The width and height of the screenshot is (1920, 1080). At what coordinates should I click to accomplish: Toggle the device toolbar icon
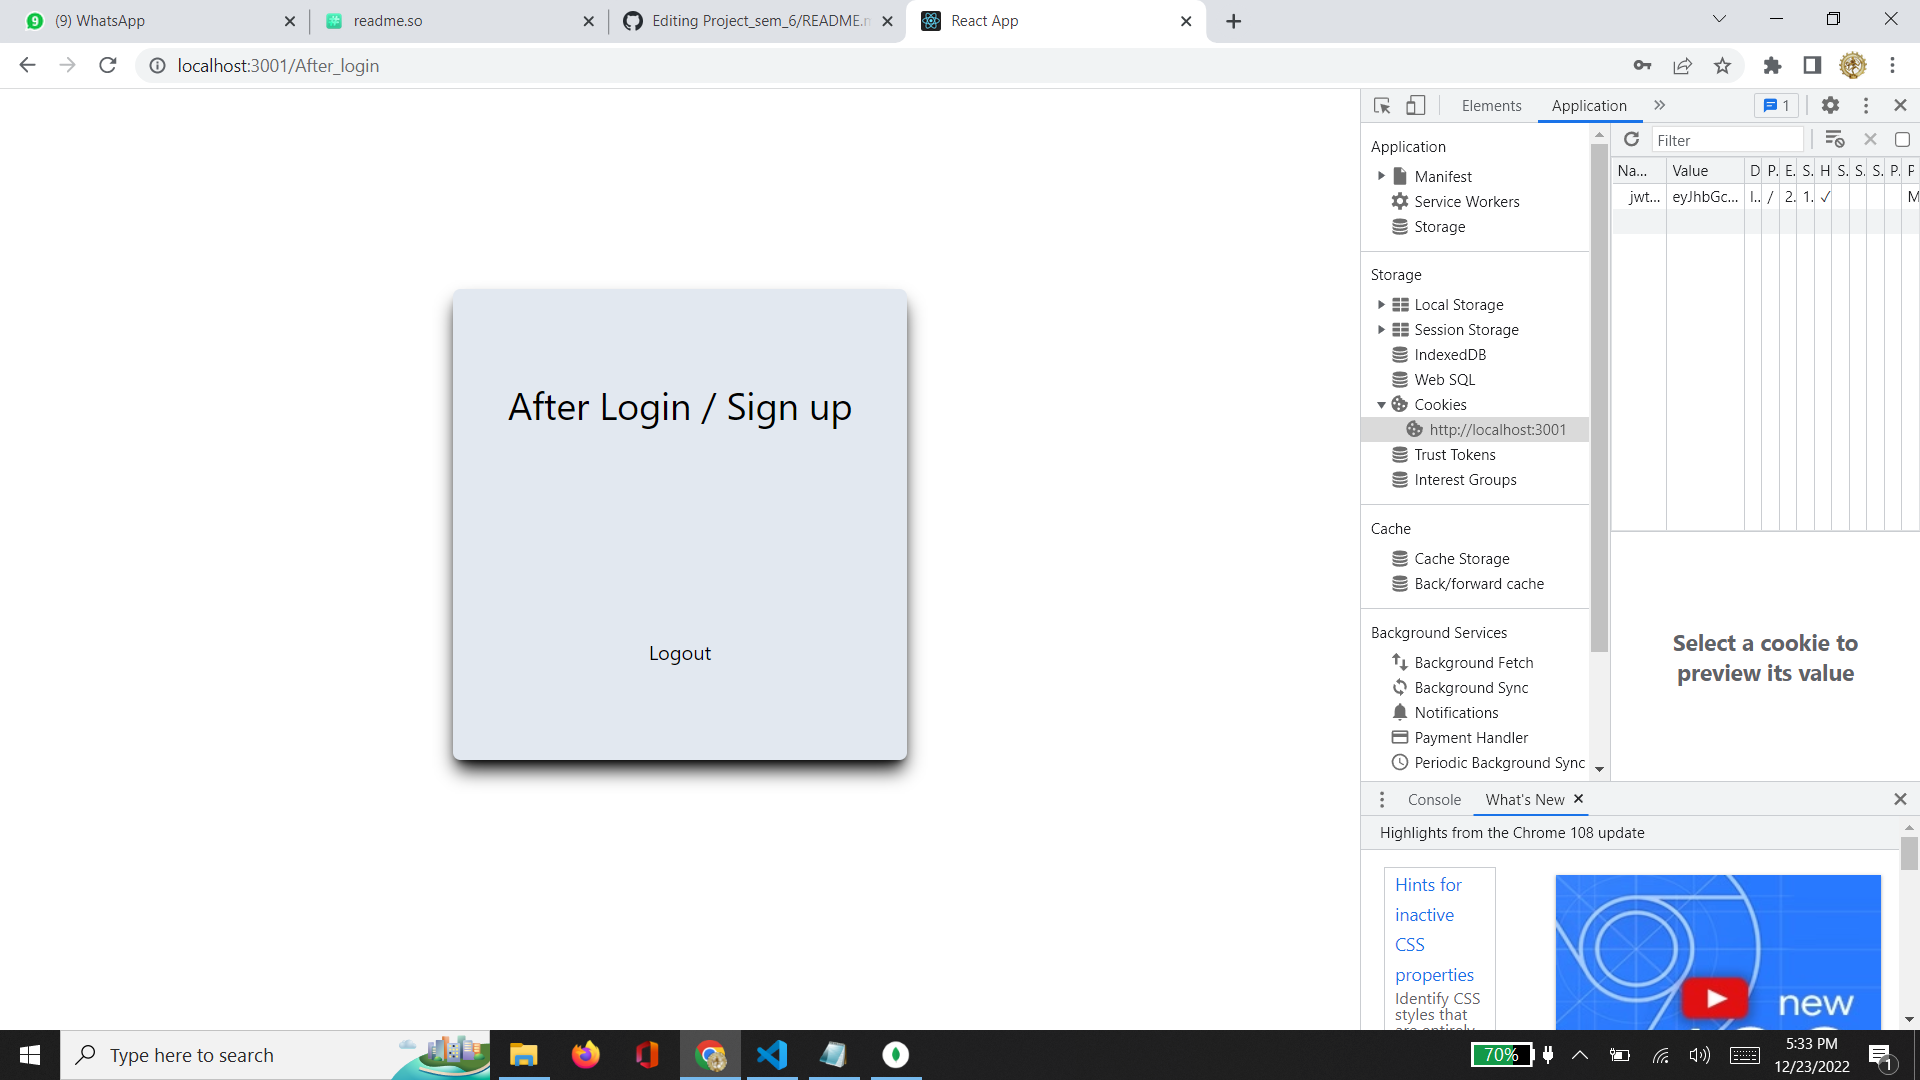pyautogui.click(x=1415, y=105)
